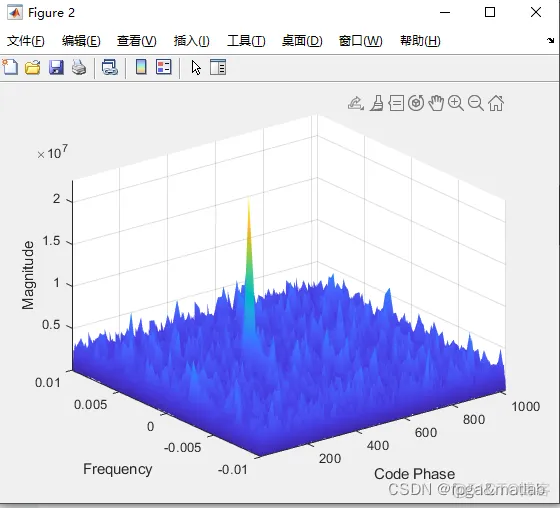Open the 工具(T) menu

click(246, 41)
